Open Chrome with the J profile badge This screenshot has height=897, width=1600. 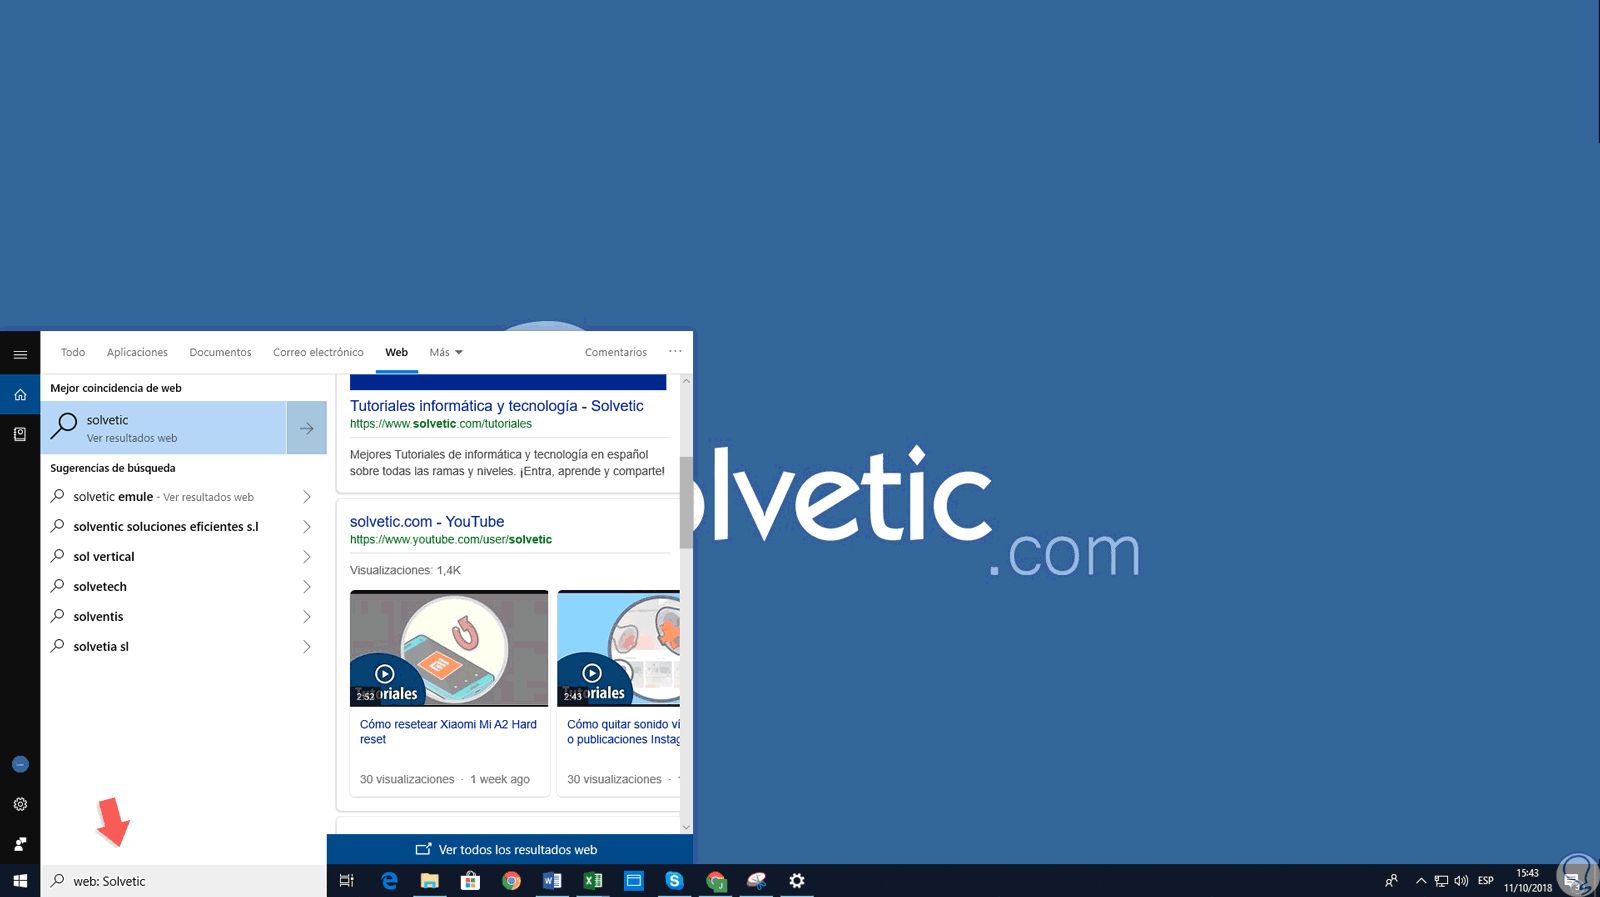point(715,881)
